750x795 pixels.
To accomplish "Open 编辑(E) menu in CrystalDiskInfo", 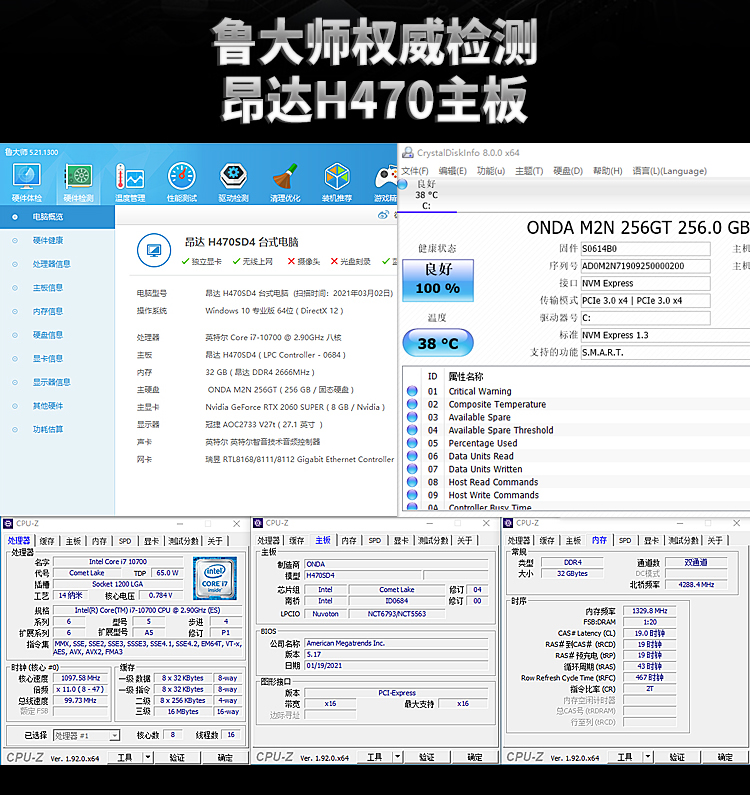I will (452, 171).
